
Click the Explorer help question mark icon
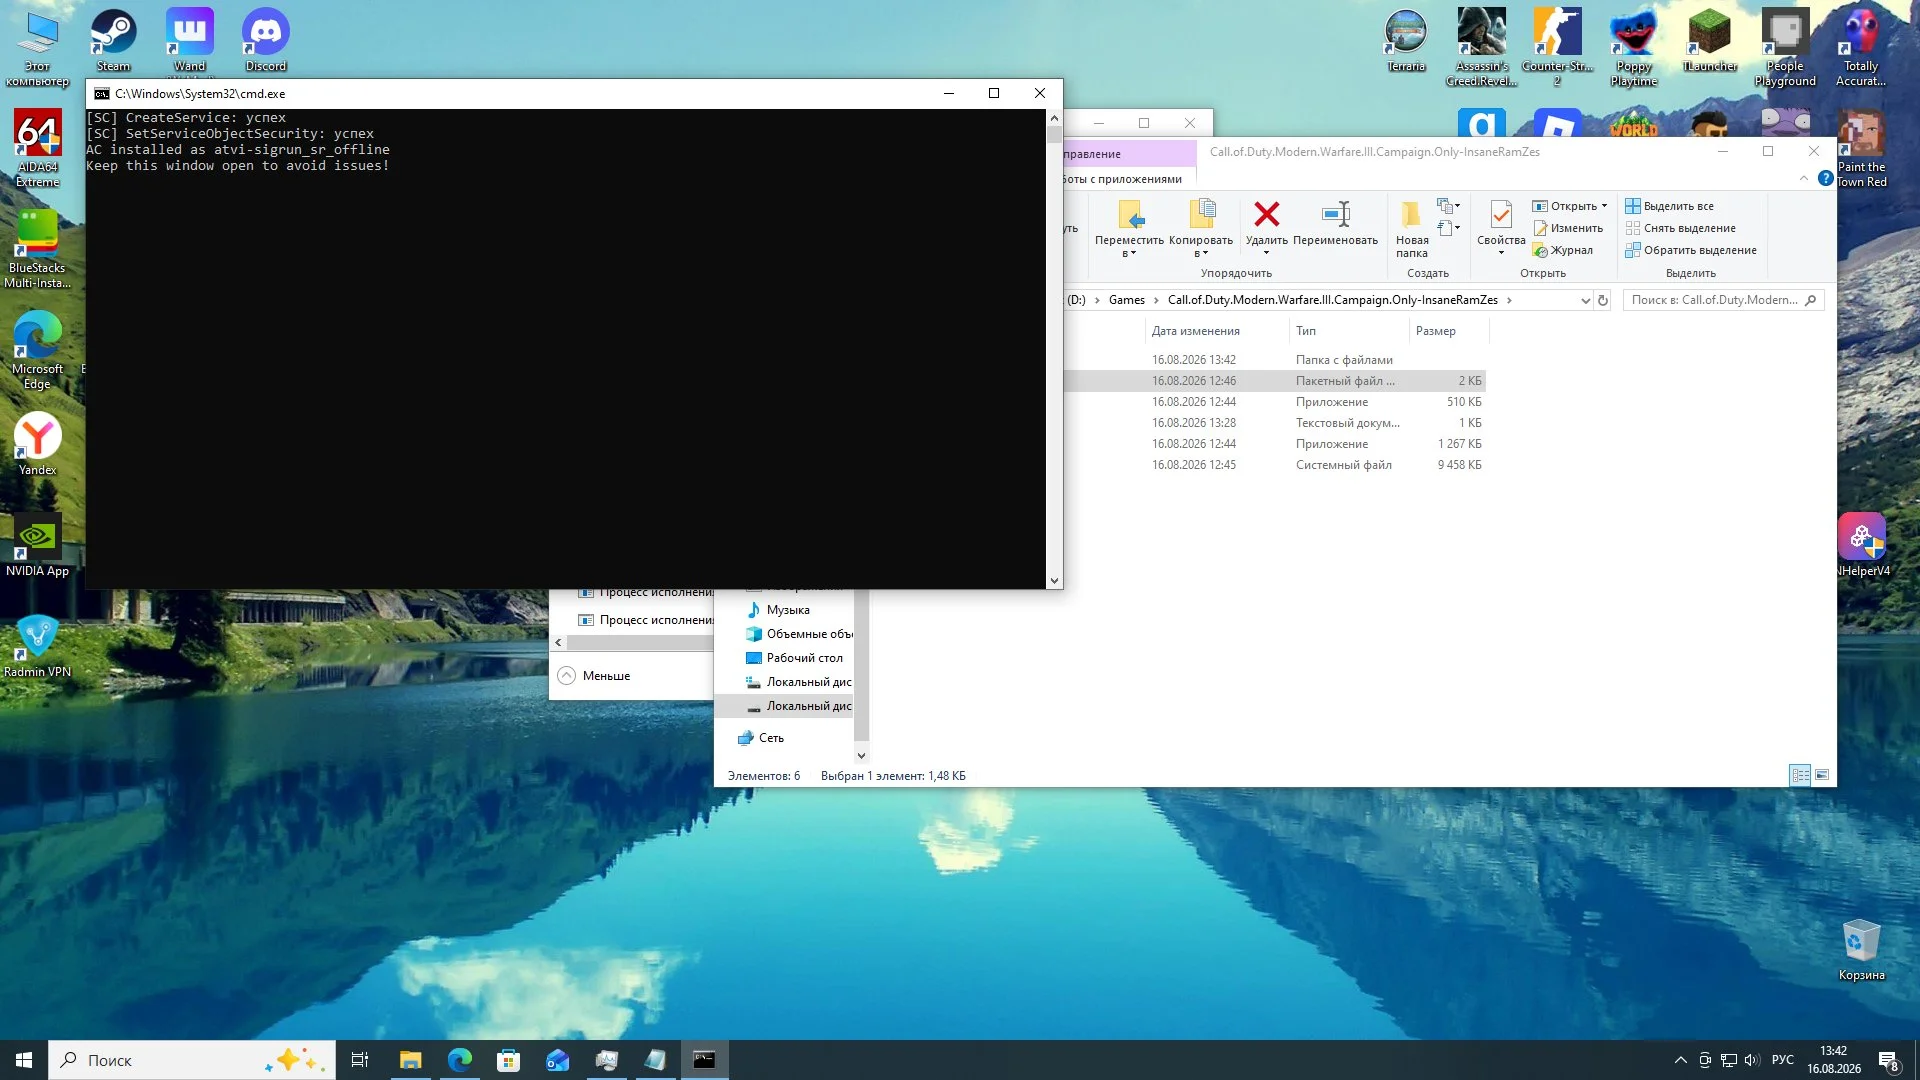[1825, 178]
